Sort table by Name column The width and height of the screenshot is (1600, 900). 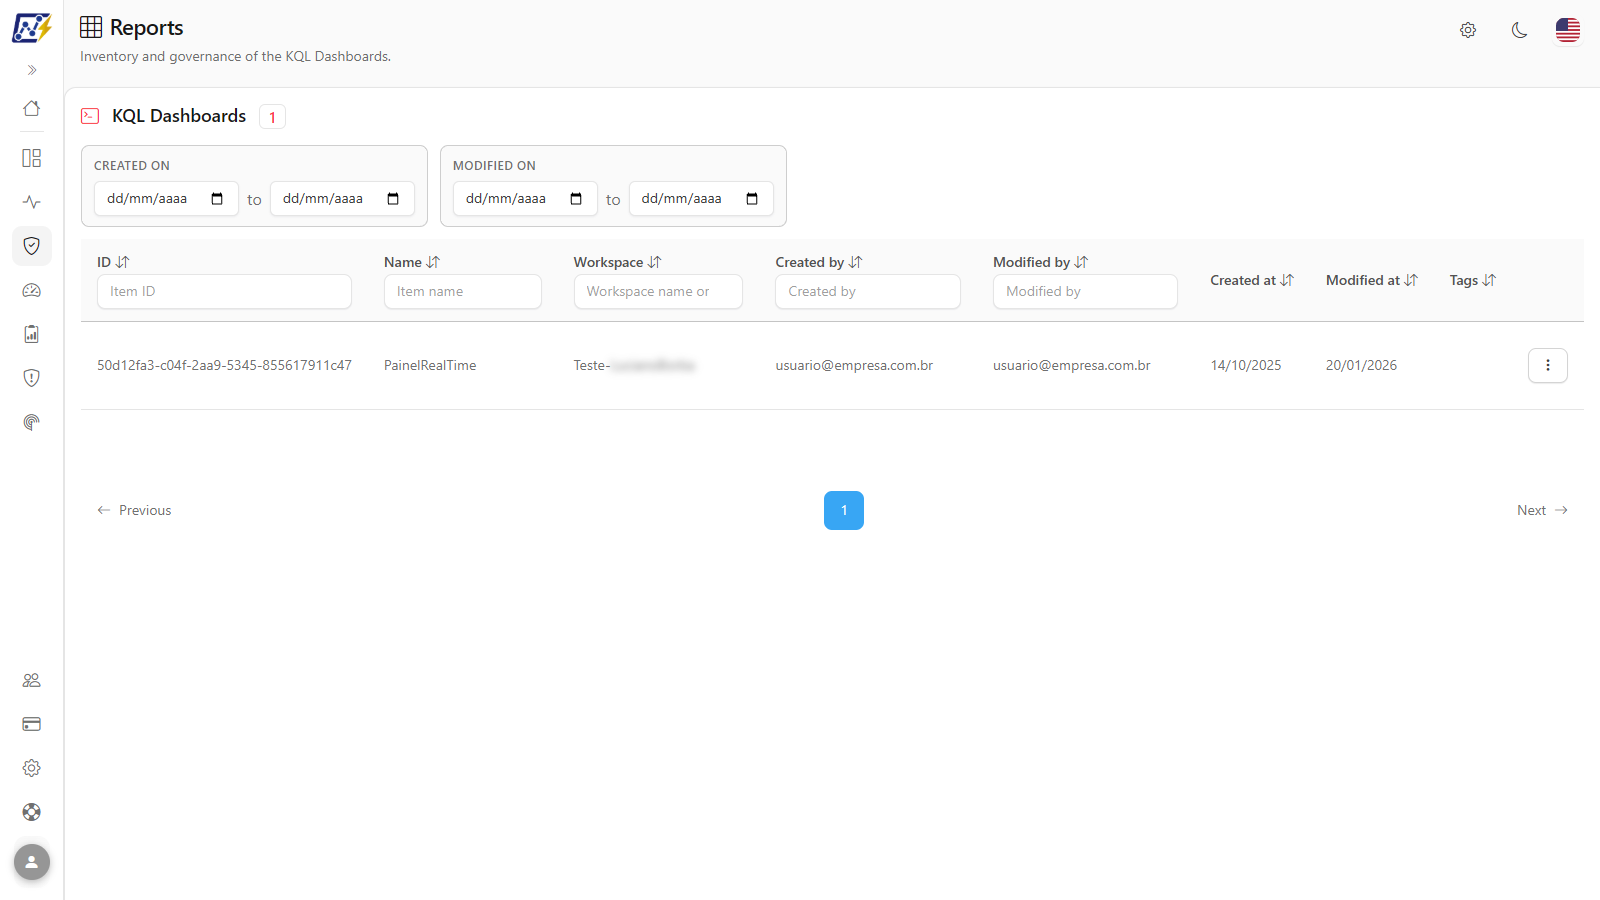(x=433, y=262)
